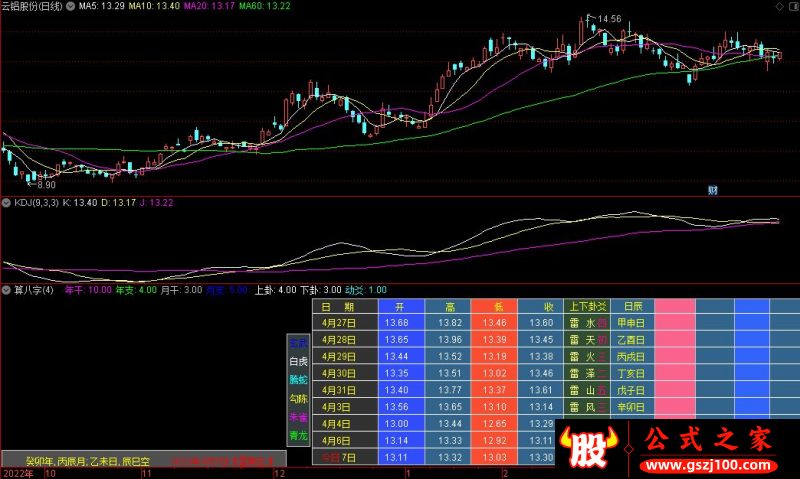
Task: Click the 8.90 low price marker
Action: [46, 185]
